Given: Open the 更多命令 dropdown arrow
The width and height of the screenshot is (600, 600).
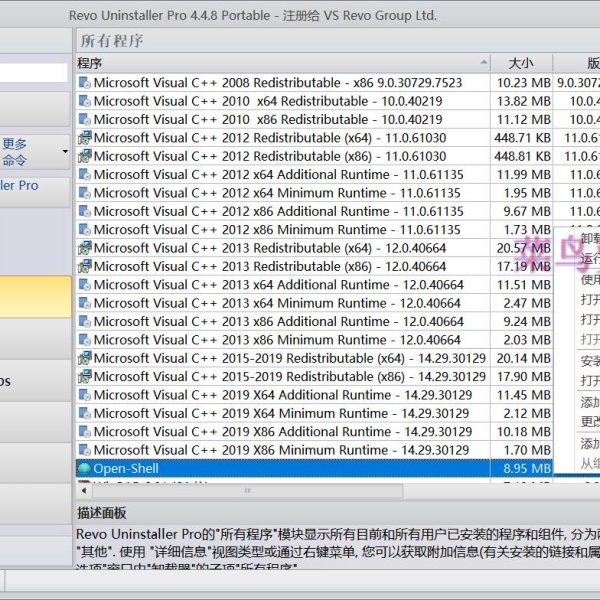Looking at the screenshot, I should coord(65,152).
